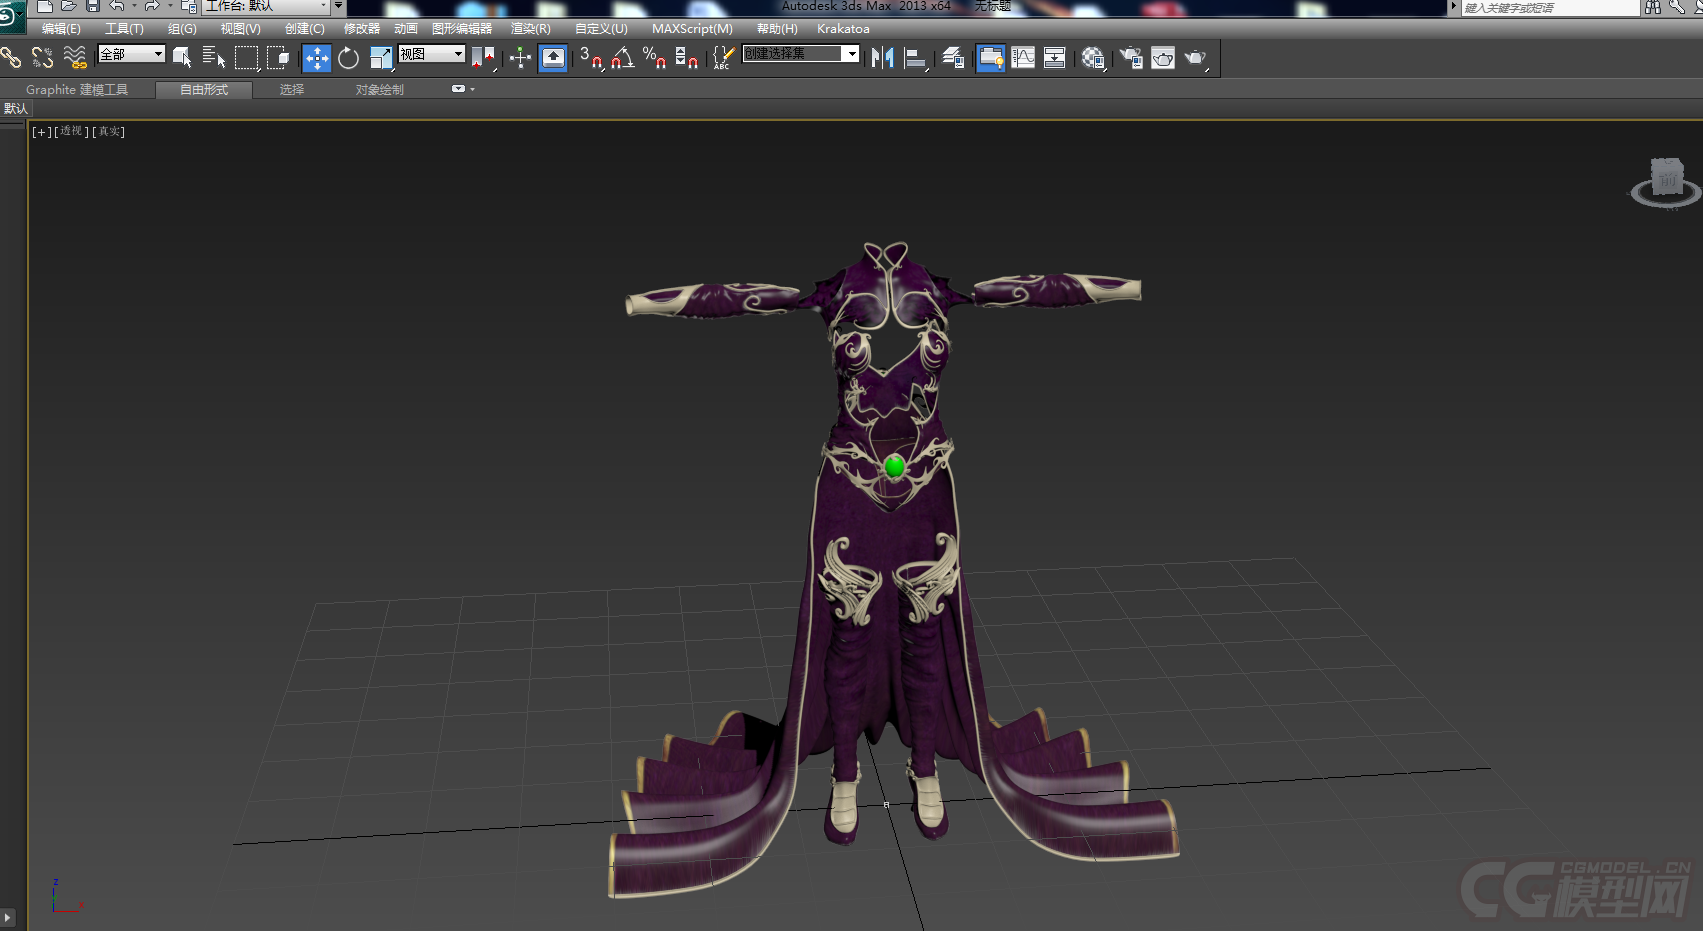Viewport: 1703px width, 931px height.
Task: Open the Curve Editor icon
Action: [1023, 58]
